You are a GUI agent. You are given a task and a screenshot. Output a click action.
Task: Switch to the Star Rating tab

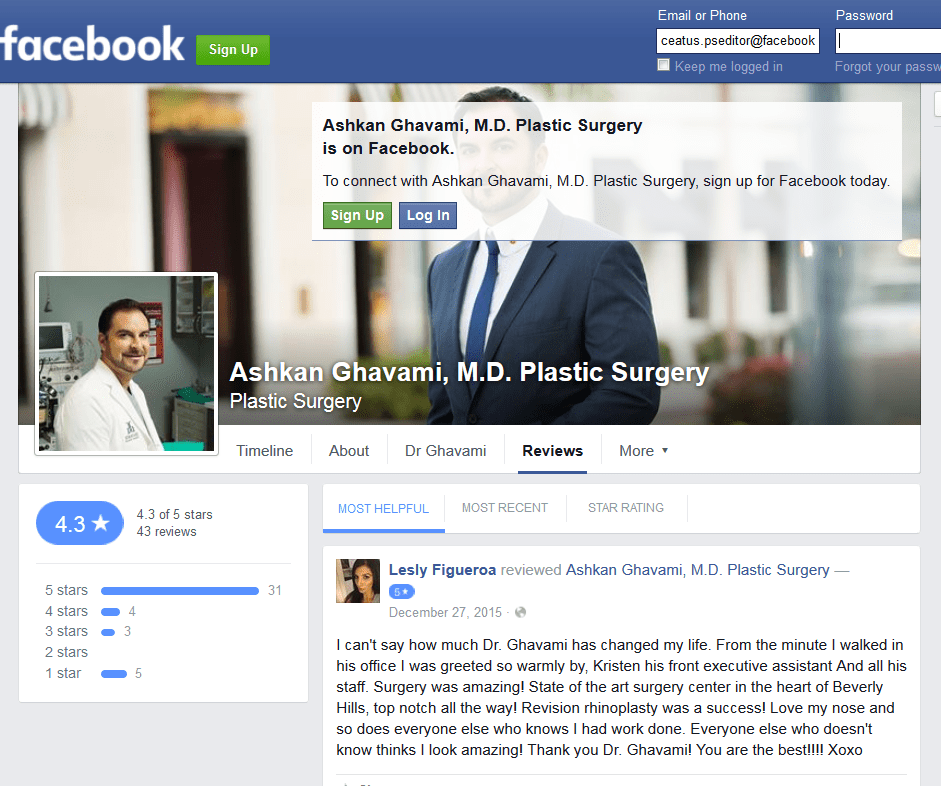point(626,508)
